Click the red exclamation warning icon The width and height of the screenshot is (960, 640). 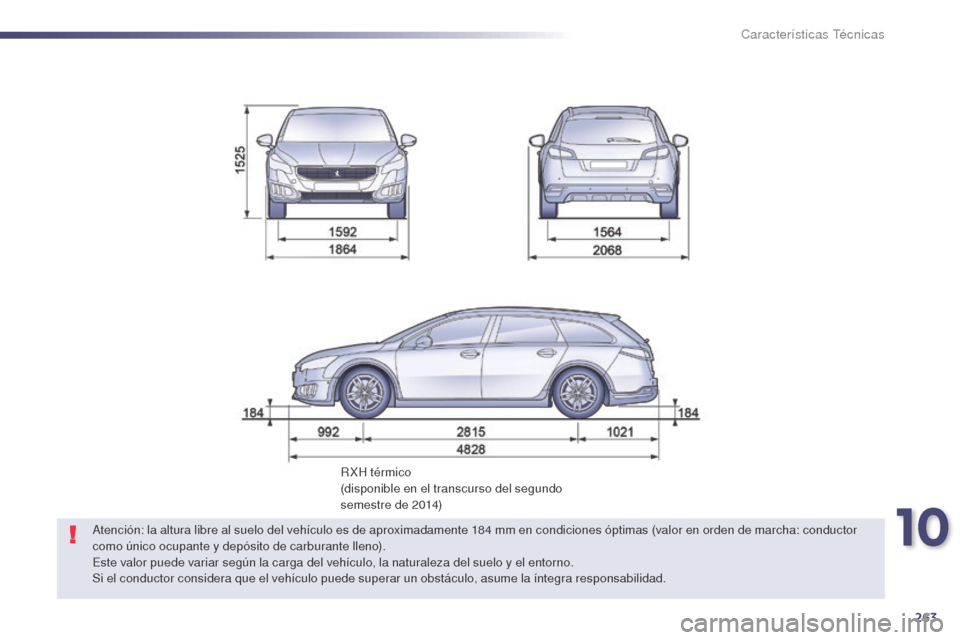(x=73, y=535)
